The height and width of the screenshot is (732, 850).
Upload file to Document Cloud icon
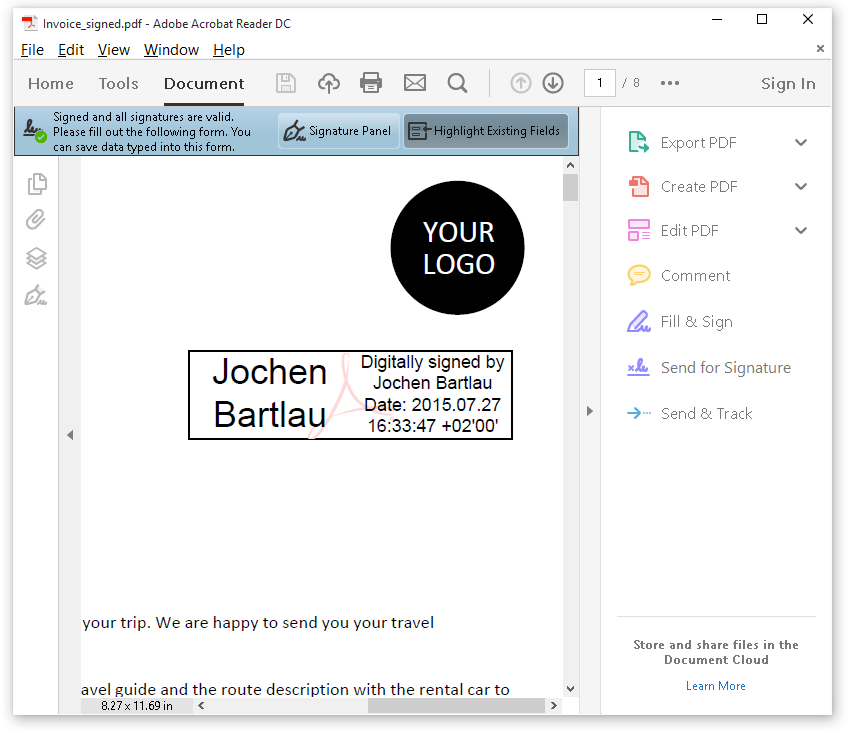click(x=329, y=84)
